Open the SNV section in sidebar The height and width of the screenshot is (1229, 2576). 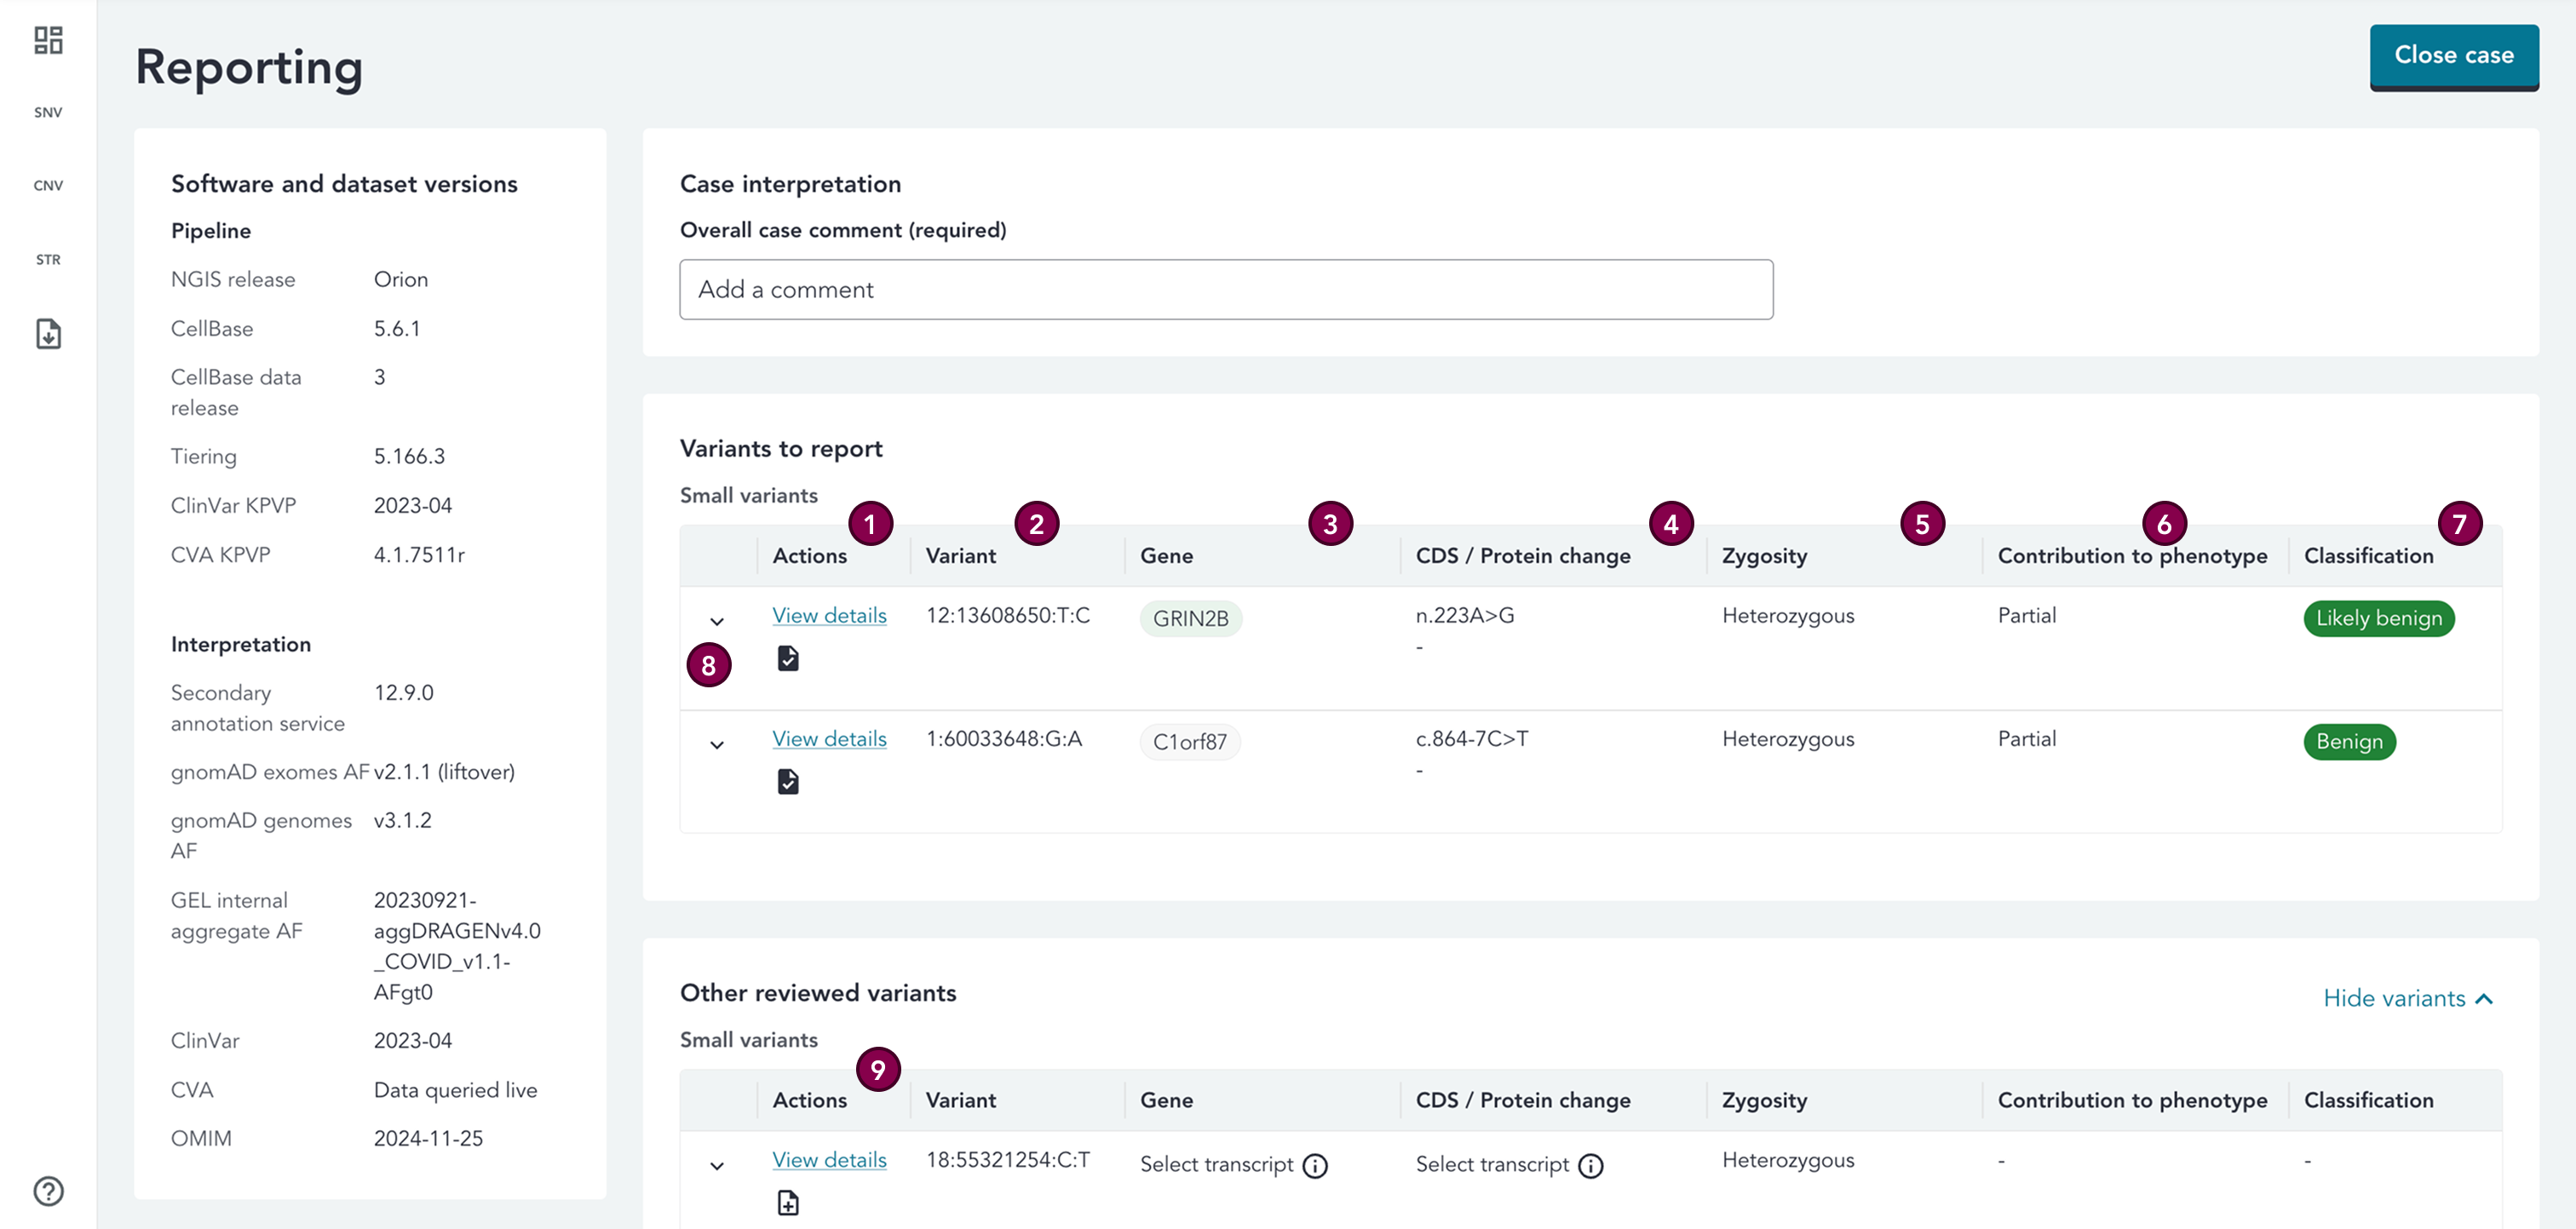48,112
